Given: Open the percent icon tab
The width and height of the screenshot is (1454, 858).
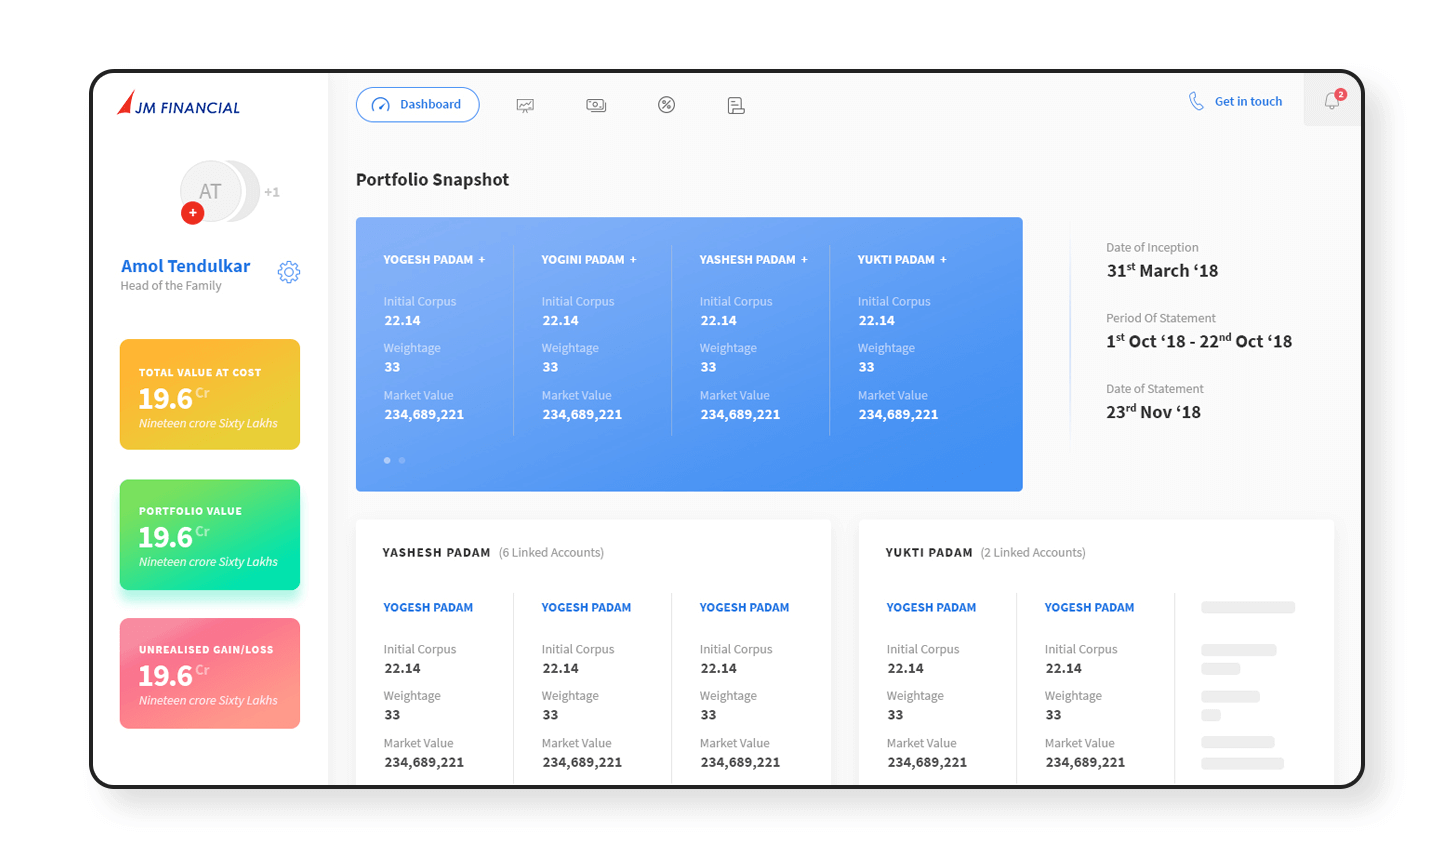Looking at the screenshot, I should click(x=666, y=105).
